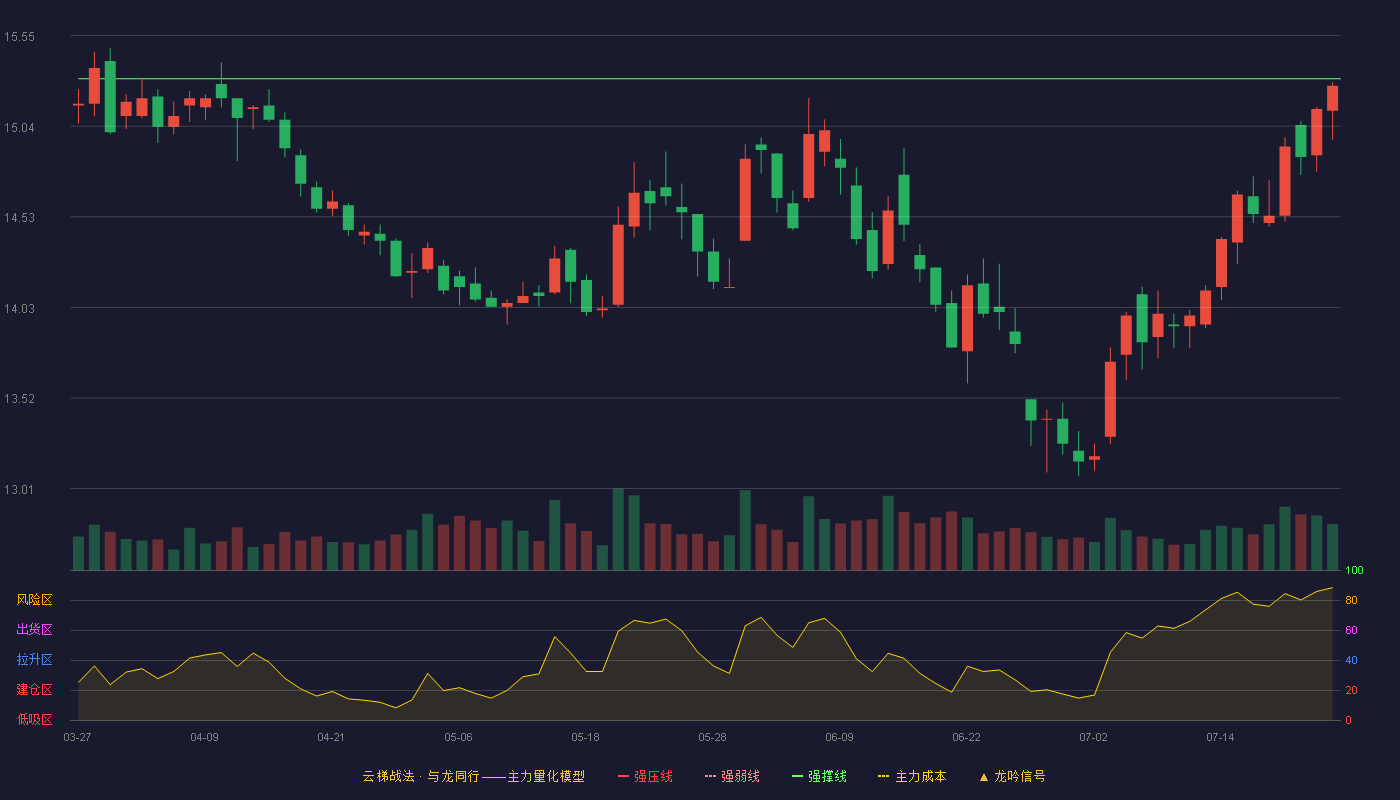Click the 13.52 price axis label
Screen dimensions: 1400x800
click(x=19, y=399)
